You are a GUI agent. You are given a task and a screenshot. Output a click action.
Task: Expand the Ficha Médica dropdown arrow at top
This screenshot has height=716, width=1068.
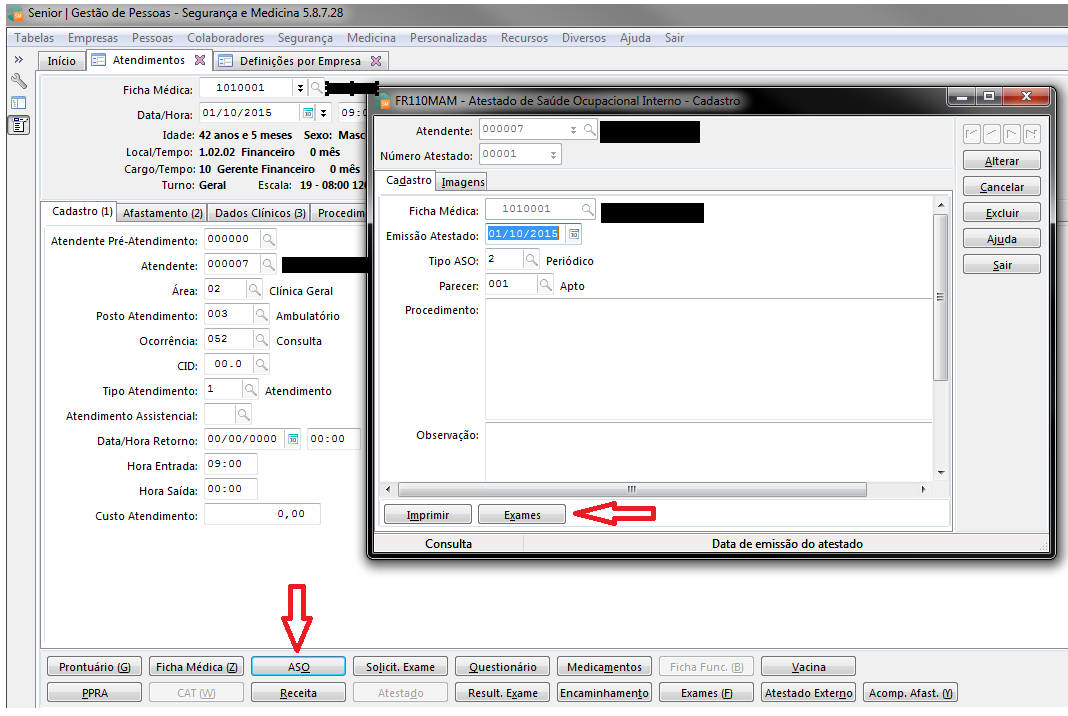[x=300, y=88]
